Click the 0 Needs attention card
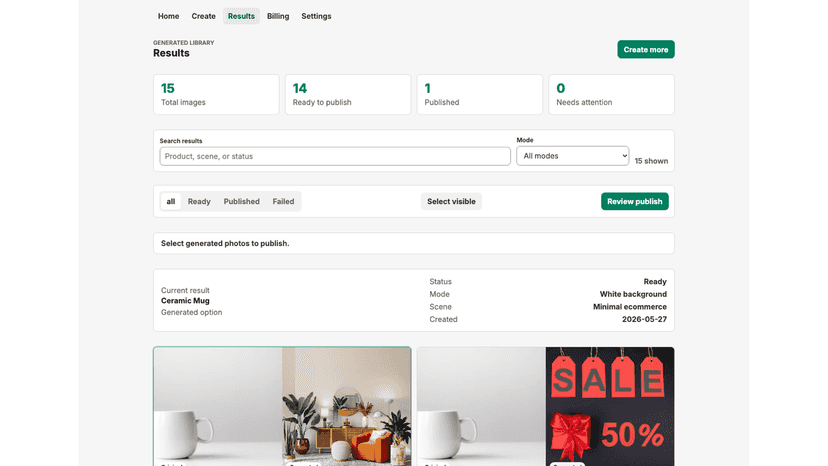828x466 pixels. 611,95
